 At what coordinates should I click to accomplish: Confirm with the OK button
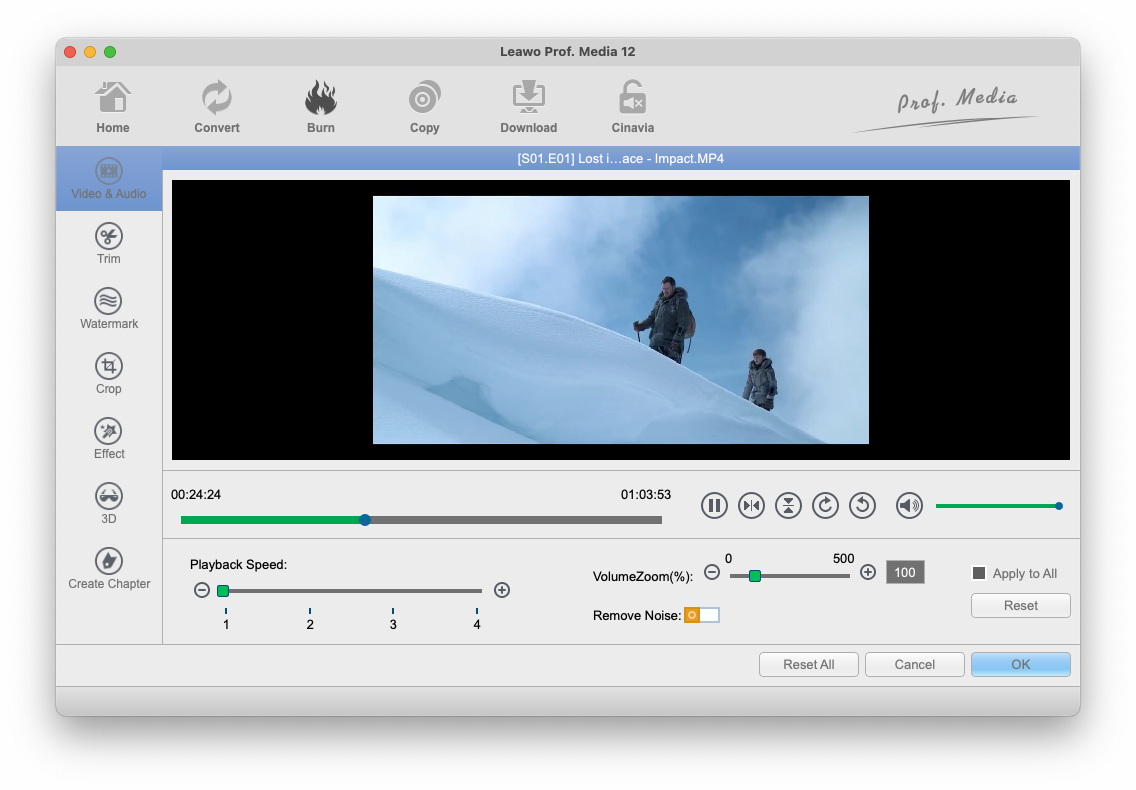tap(1020, 665)
